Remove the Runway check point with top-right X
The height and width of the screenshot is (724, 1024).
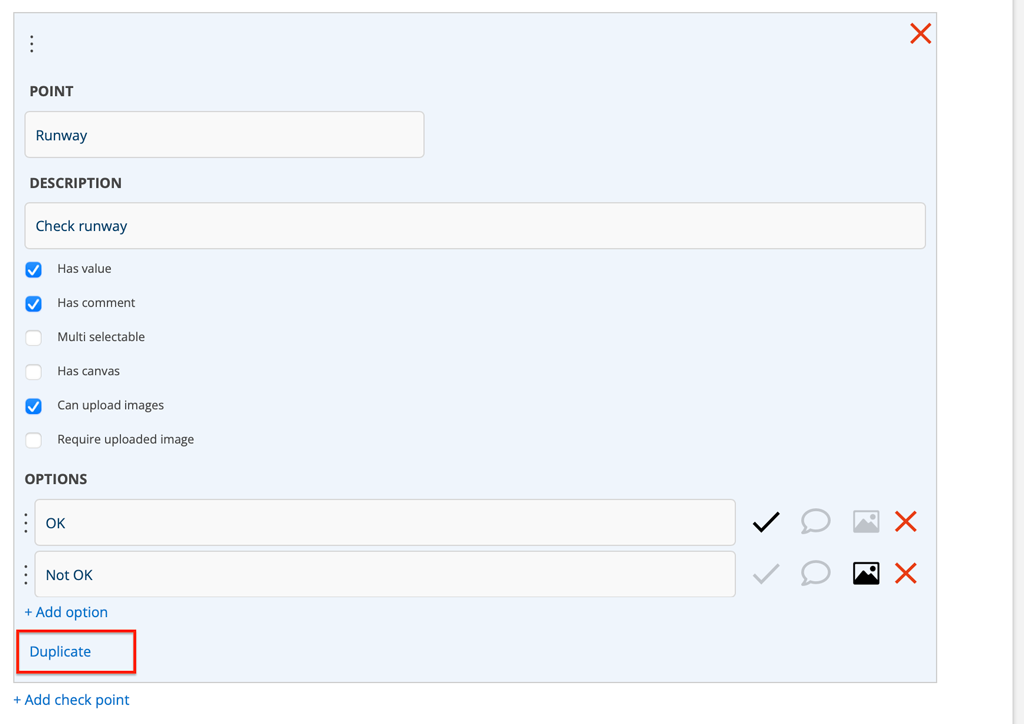(920, 34)
